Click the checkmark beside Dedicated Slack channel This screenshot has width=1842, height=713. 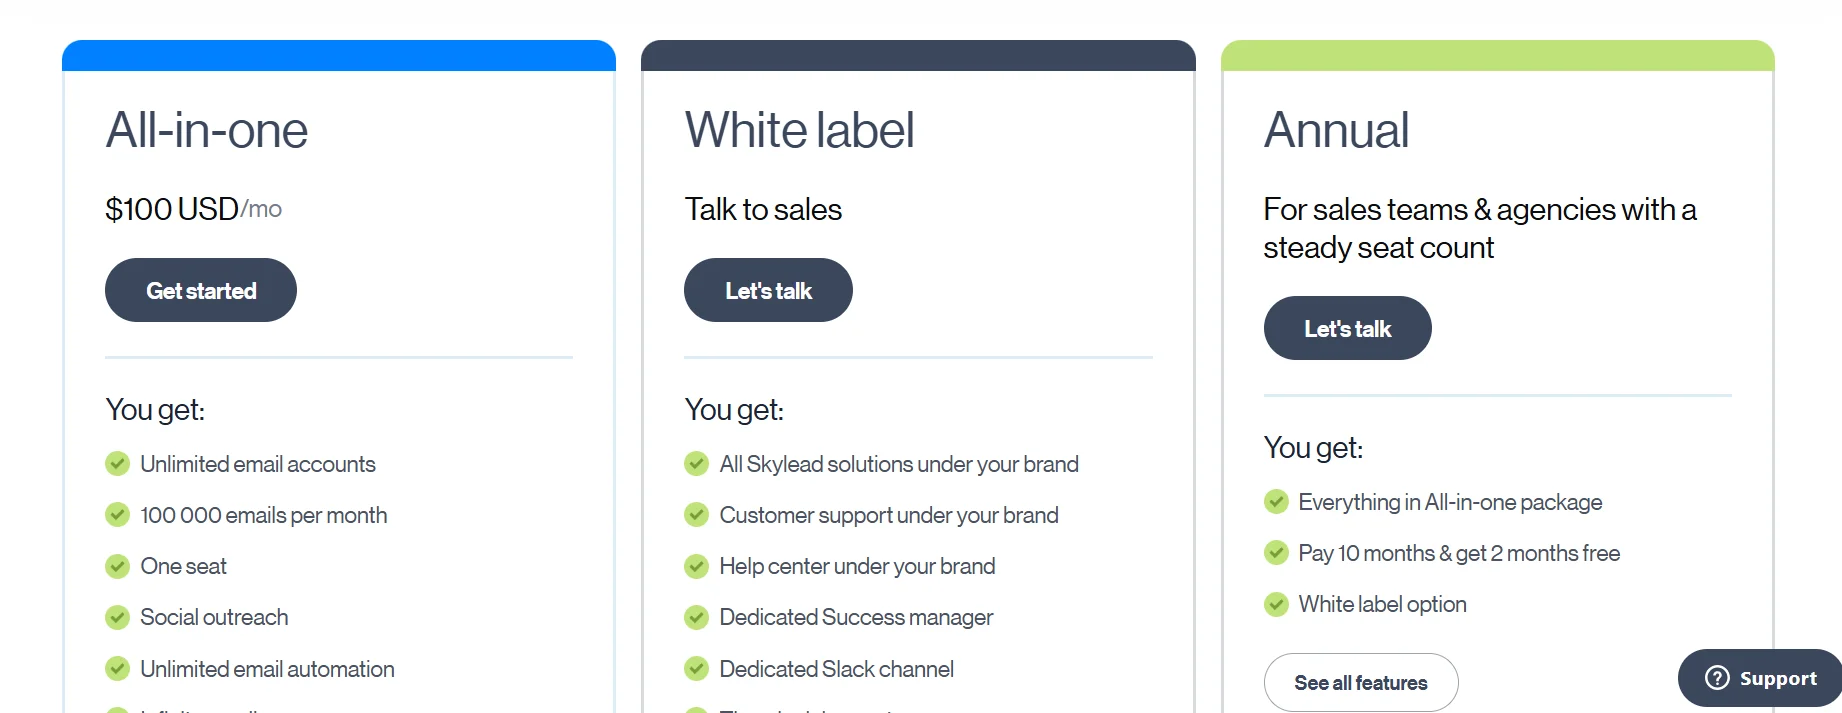tap(697, 668)
